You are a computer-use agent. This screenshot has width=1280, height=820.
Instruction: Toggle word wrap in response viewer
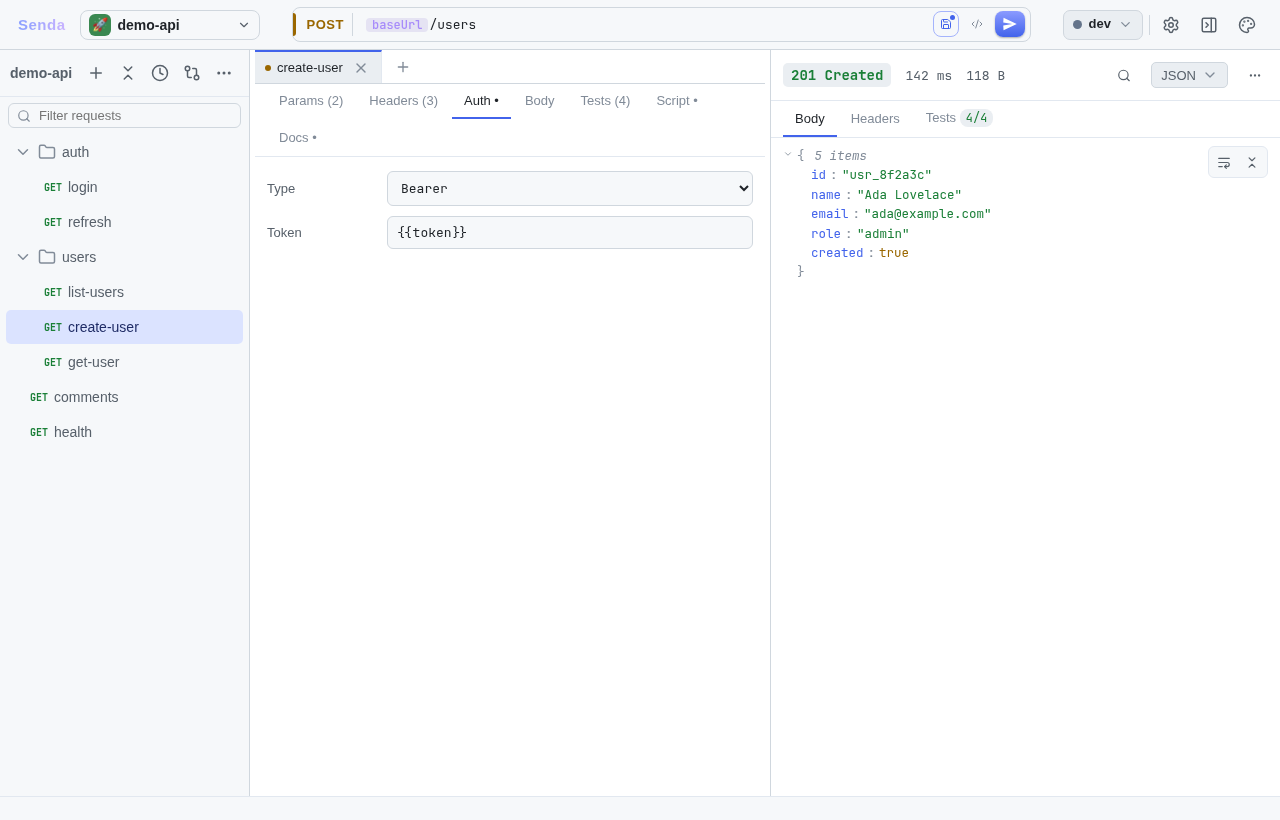click(x=1224, y=162)
